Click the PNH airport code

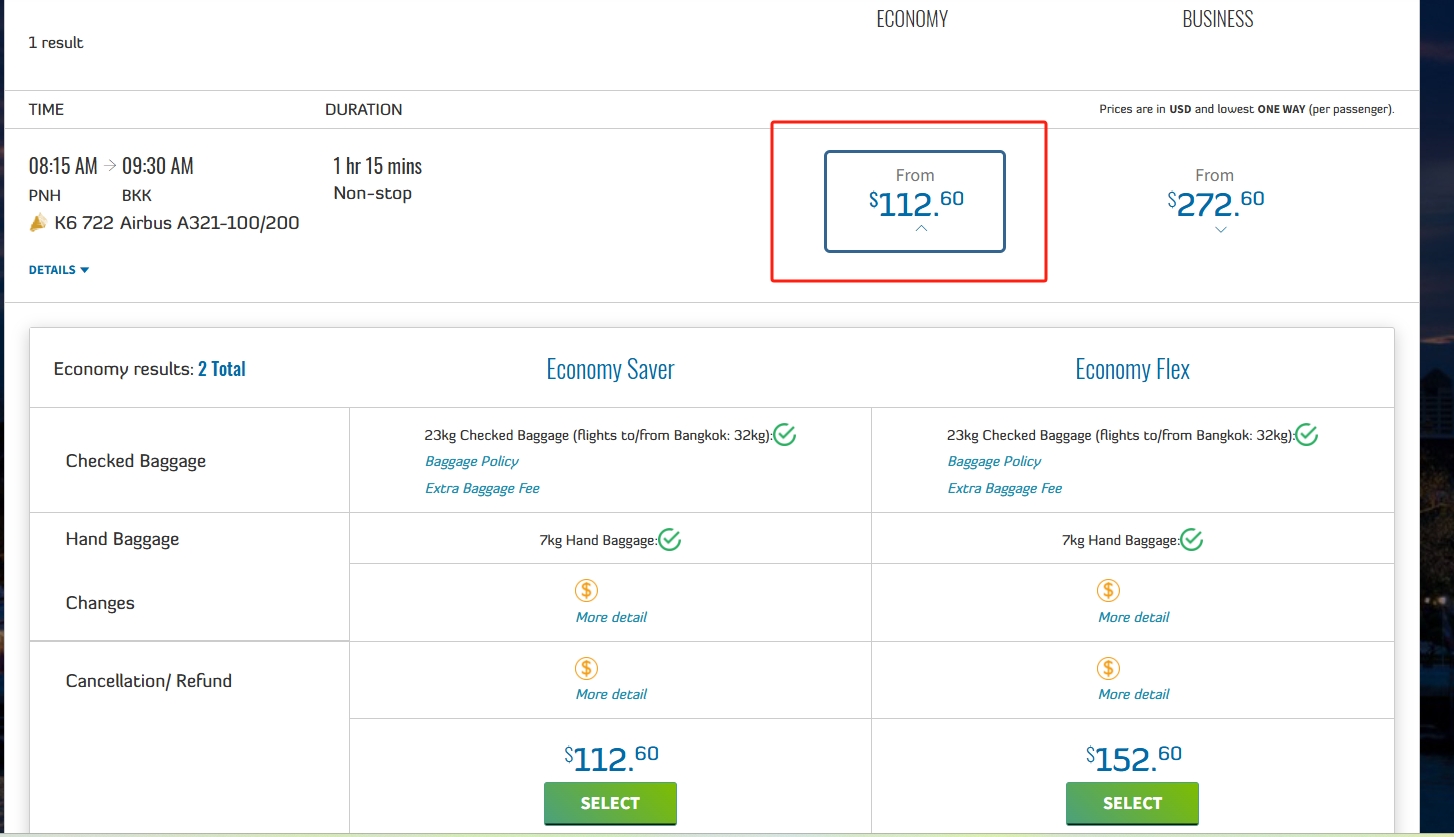point(45,195)
